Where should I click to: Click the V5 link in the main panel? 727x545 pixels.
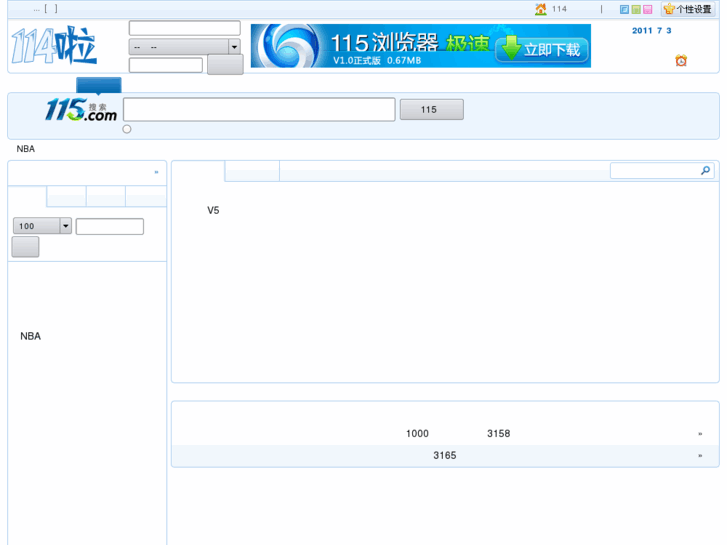pos(213,211)
